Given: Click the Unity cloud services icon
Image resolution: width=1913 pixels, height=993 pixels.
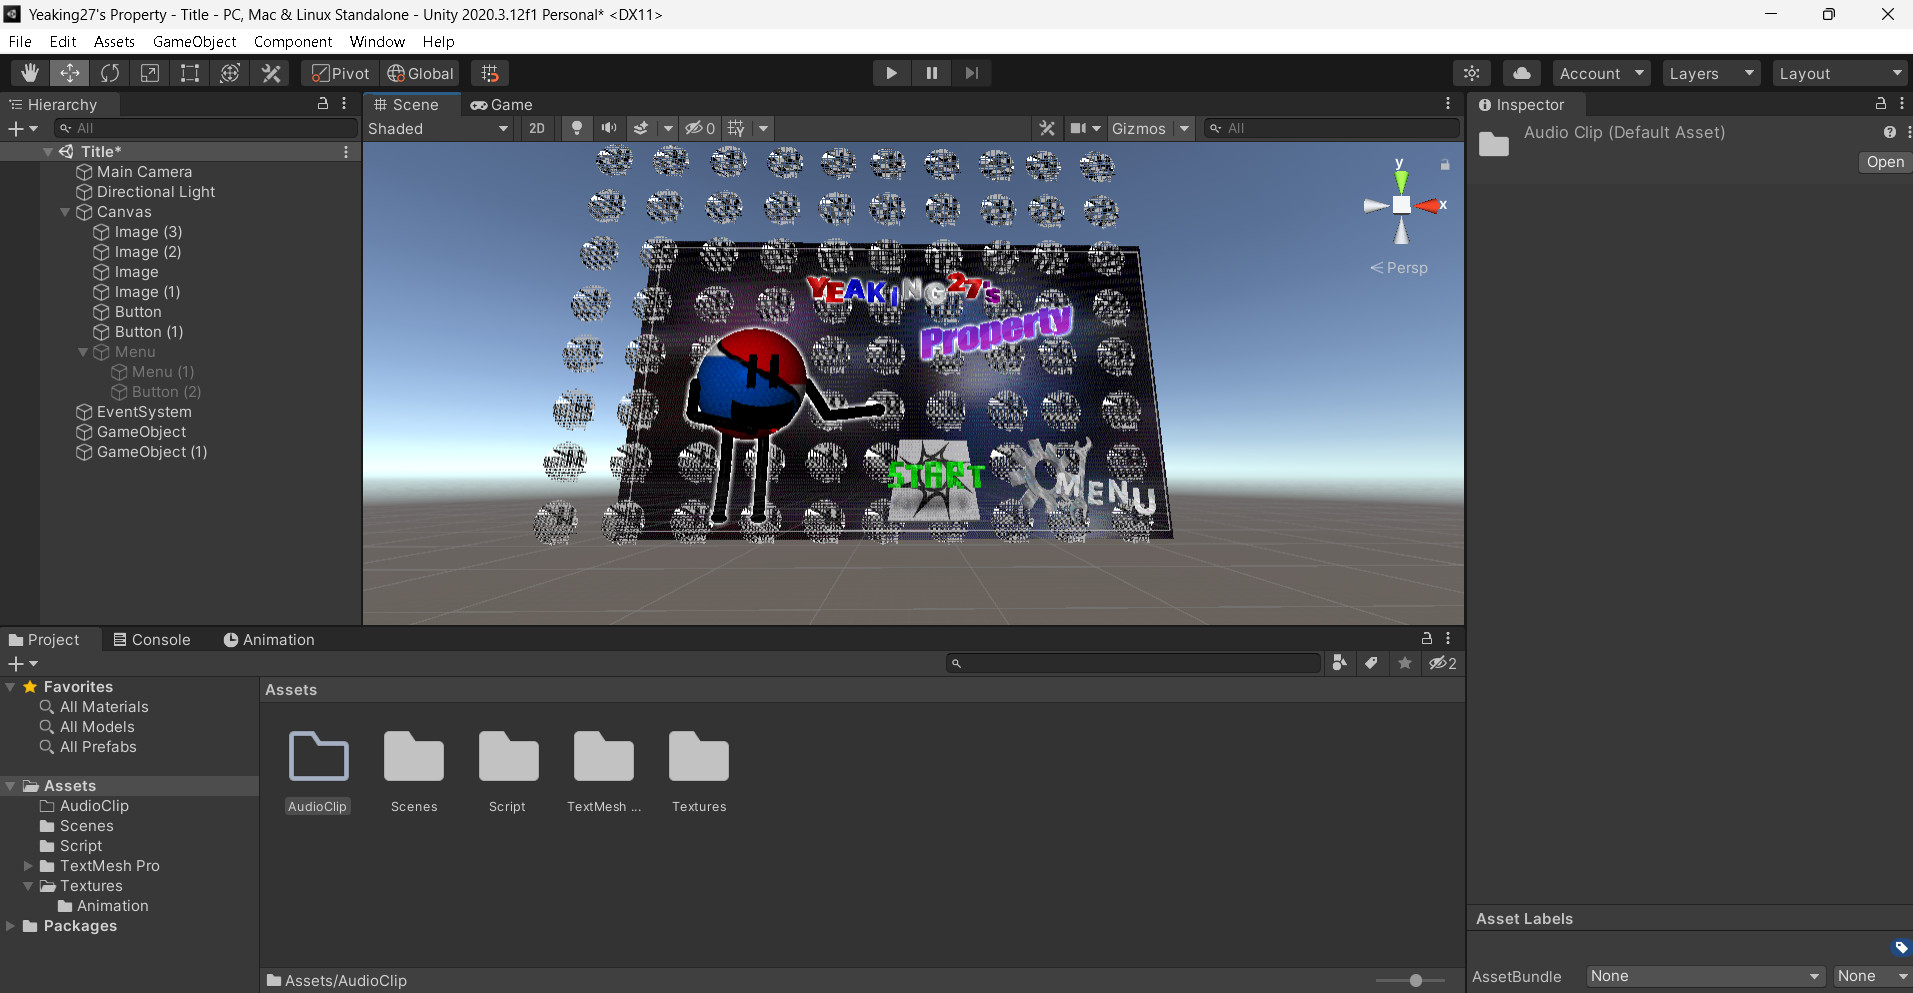Looking at the screenshot, I should coord(1521,72).
